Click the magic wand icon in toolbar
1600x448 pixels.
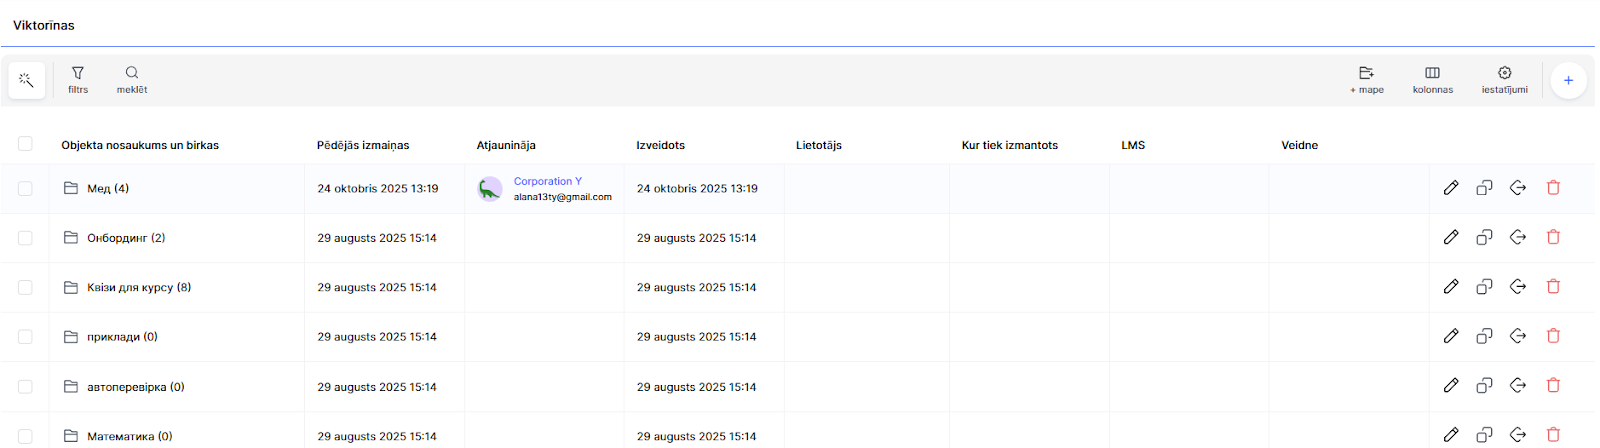click(x=27, y=80)
